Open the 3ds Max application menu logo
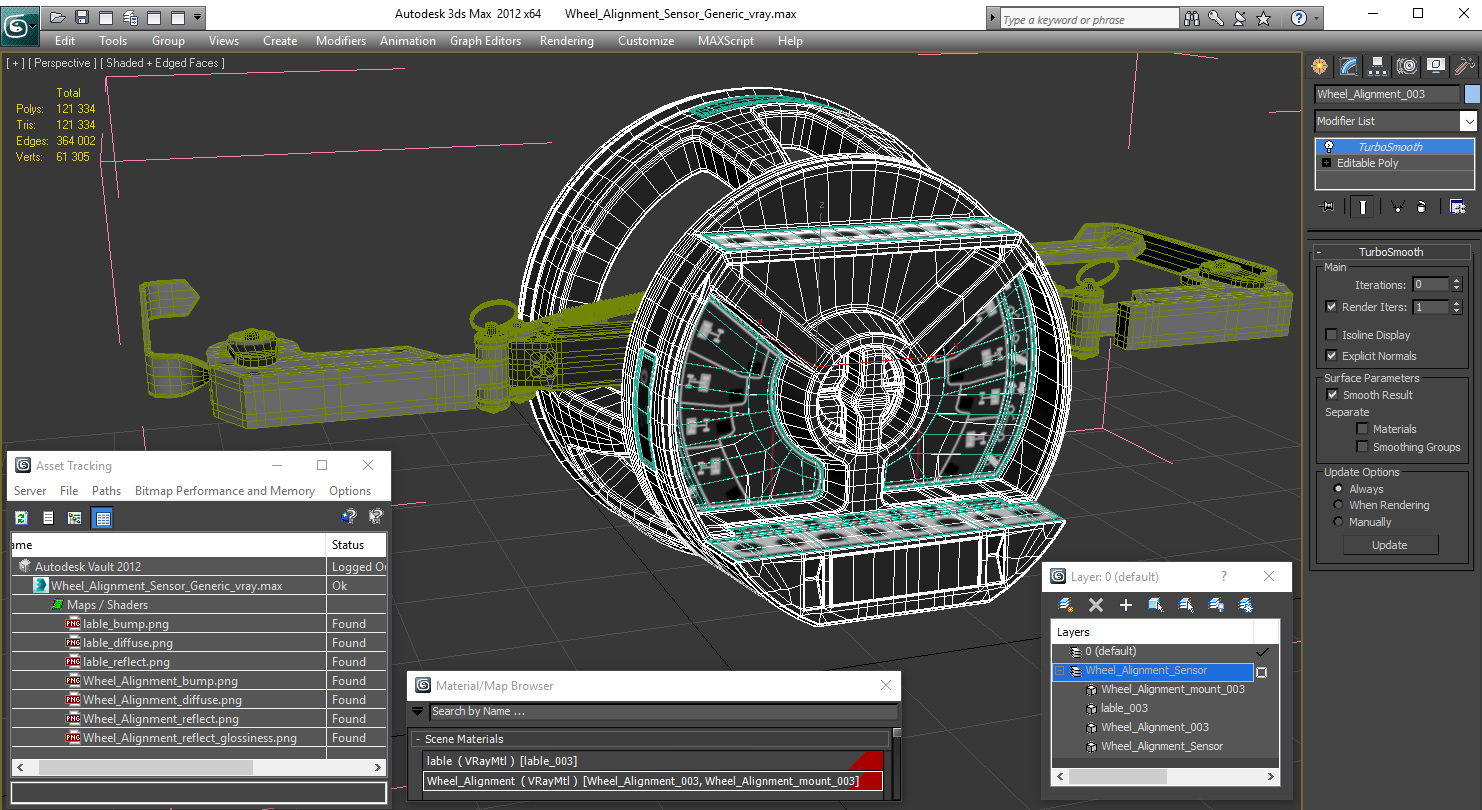The height and width of the screenshot is (810, 1482). 20,25
